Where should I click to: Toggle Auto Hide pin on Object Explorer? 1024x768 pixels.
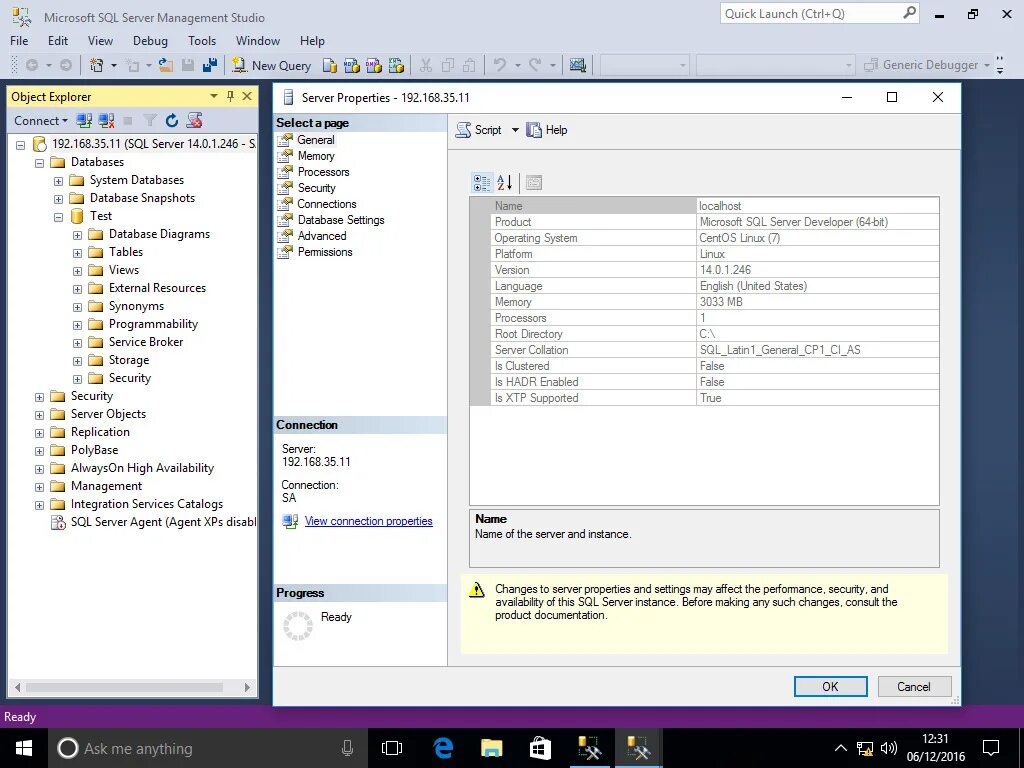pos(230,97)
